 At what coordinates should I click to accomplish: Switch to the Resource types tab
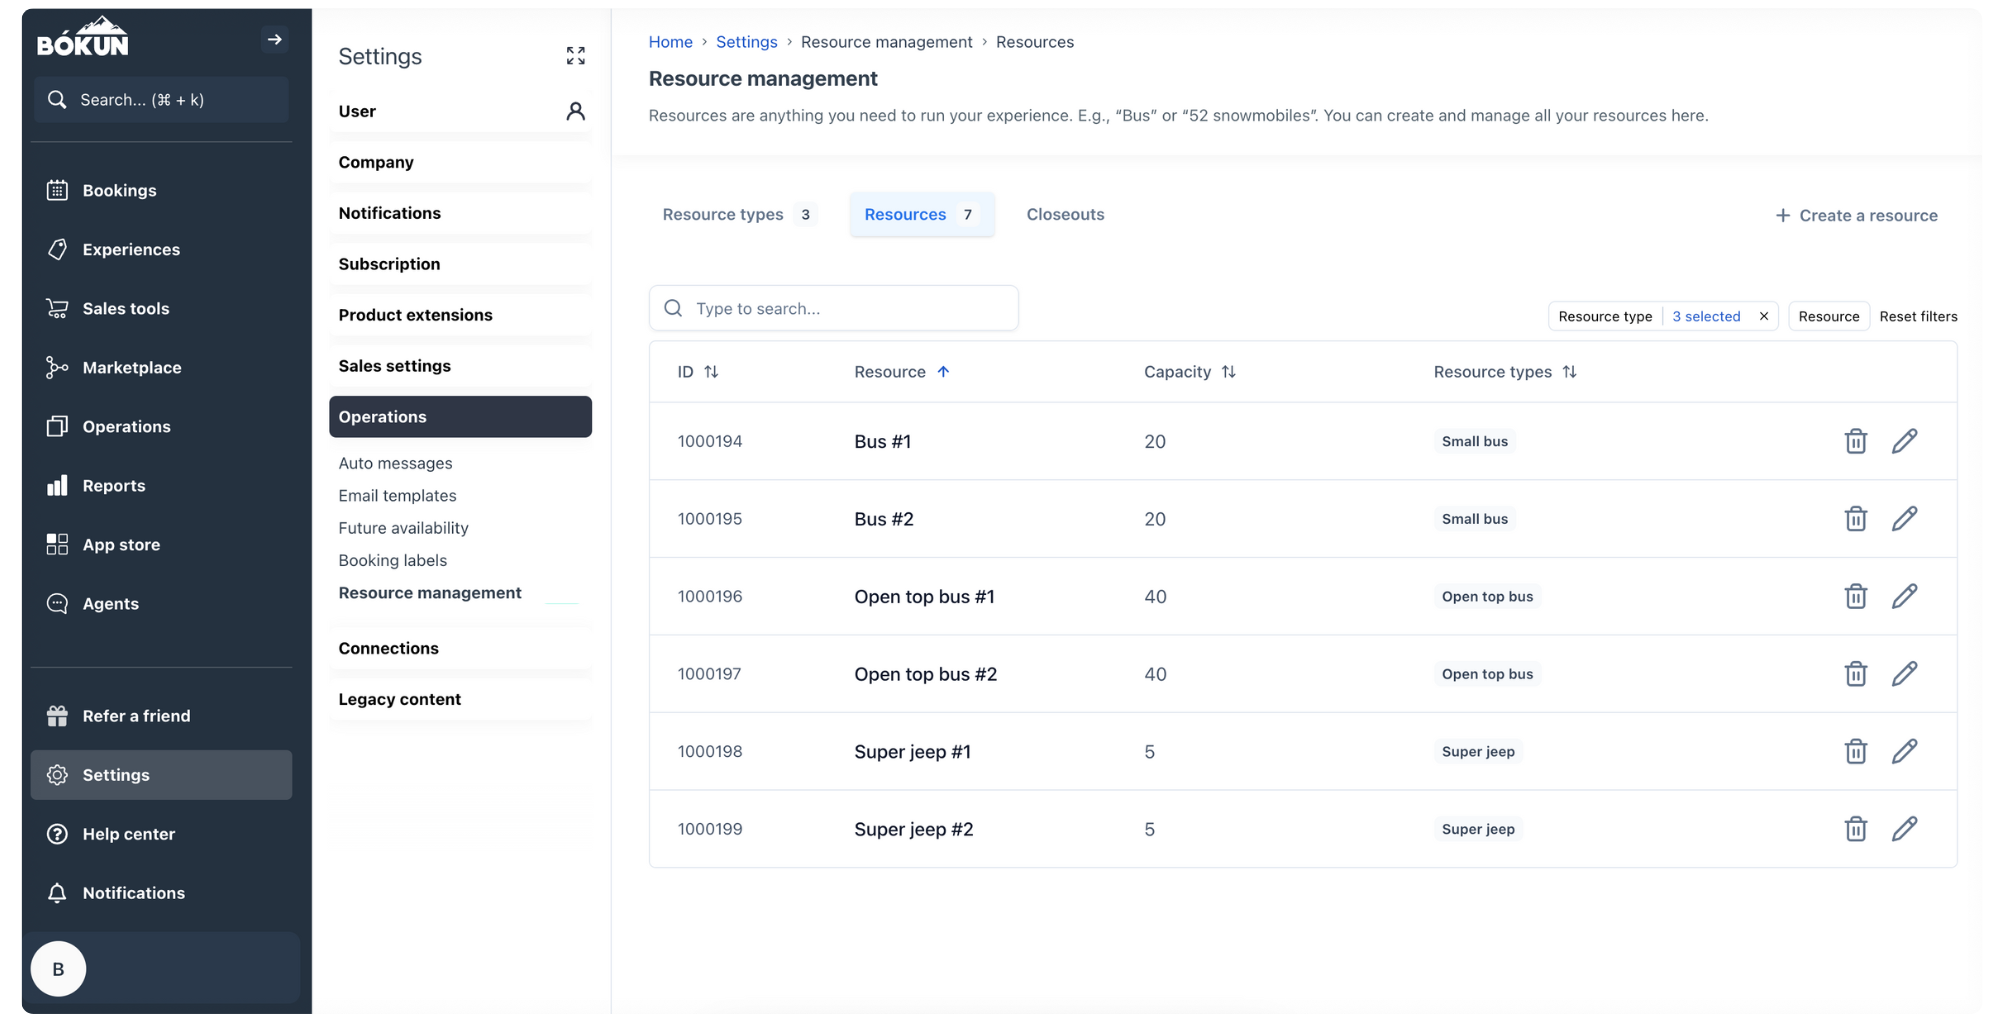723,214
